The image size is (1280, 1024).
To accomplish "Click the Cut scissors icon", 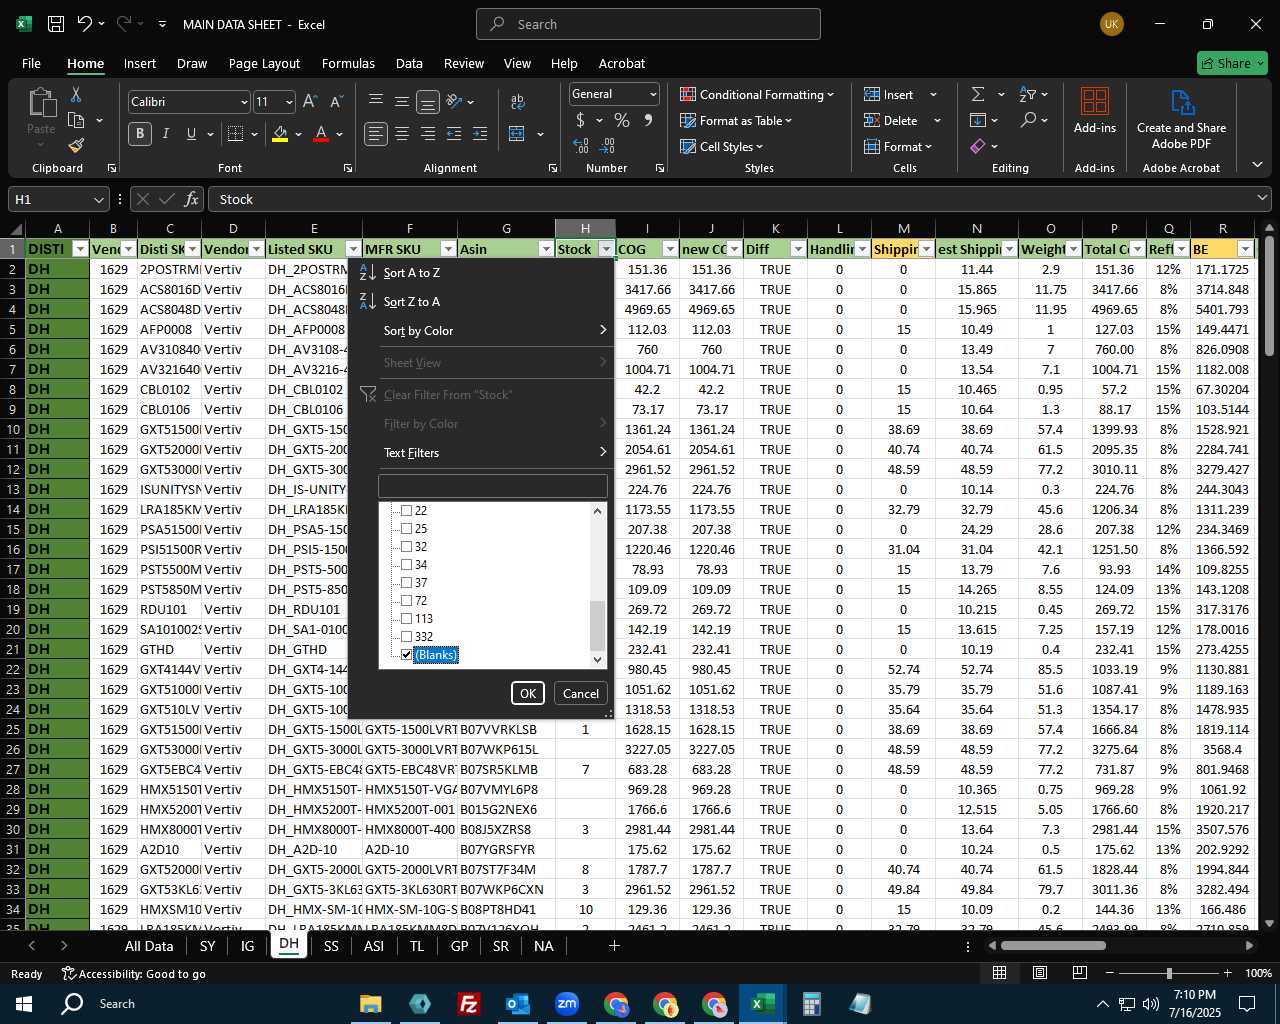I will click(75, 95).
